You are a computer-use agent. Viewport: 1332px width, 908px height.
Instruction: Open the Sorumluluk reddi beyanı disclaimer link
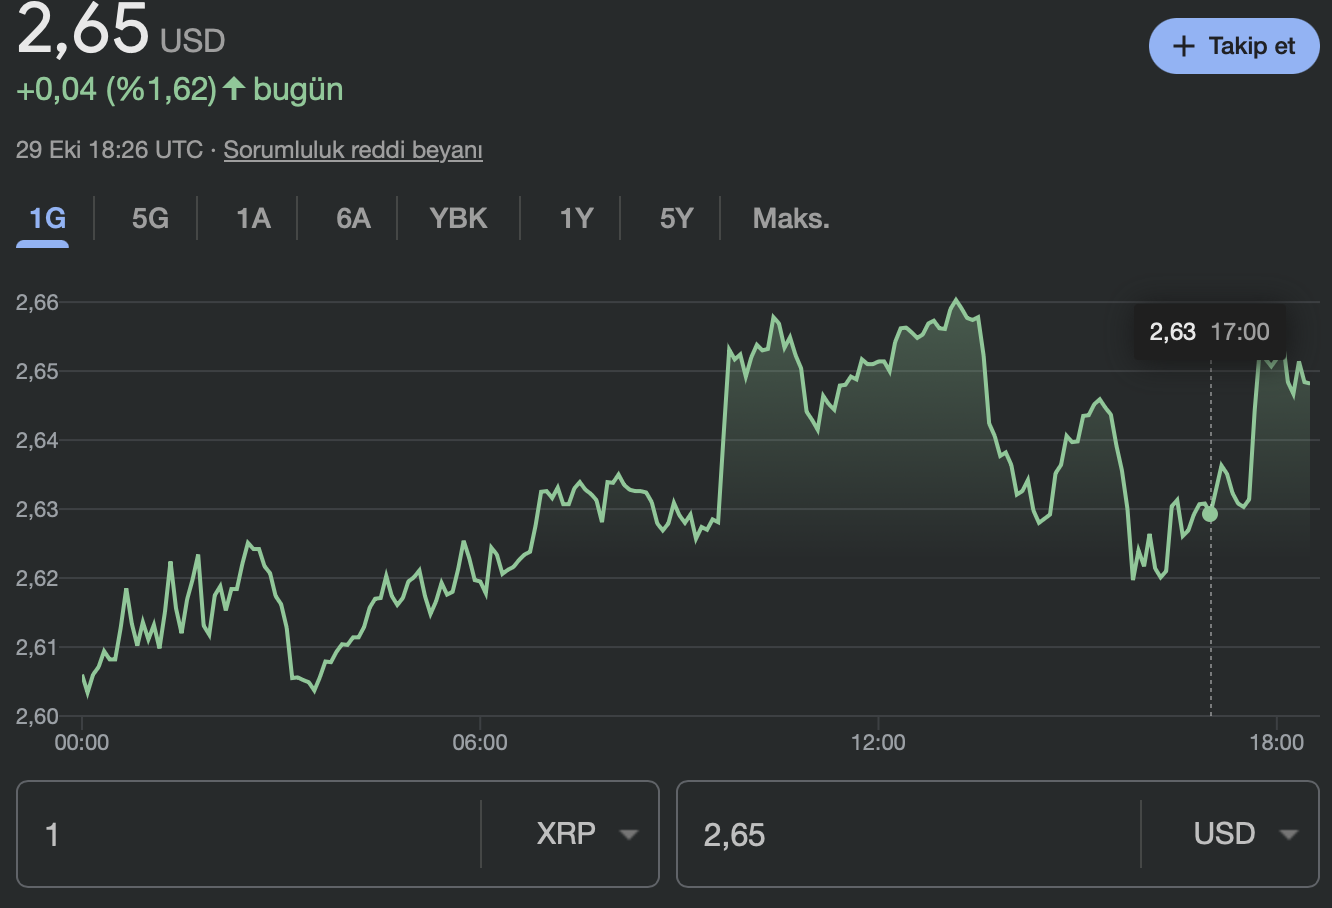pyautogui.click(x=352, y=149)
